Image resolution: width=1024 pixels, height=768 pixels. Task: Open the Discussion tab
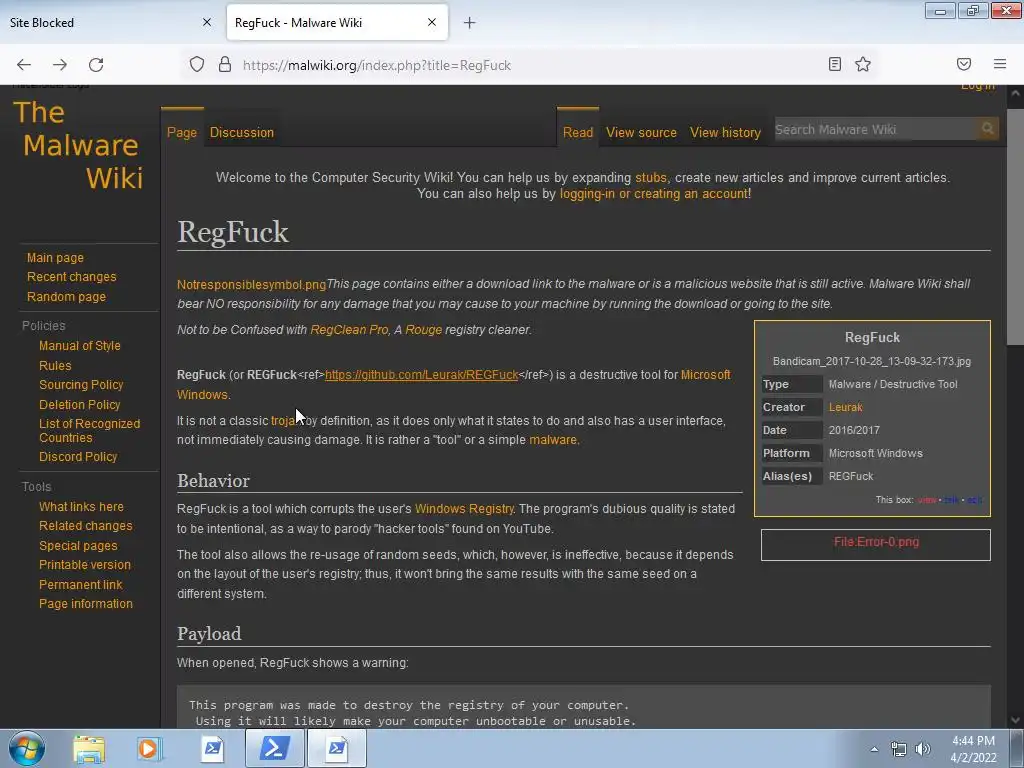(x=242, y=133)
